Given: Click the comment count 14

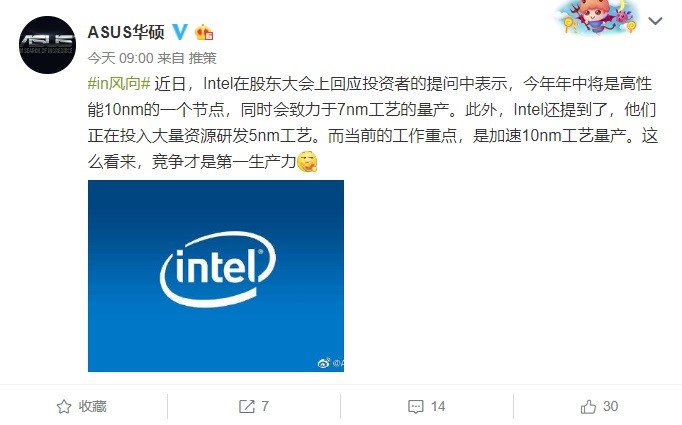Looking at the screenshot, I should point(438,406).
